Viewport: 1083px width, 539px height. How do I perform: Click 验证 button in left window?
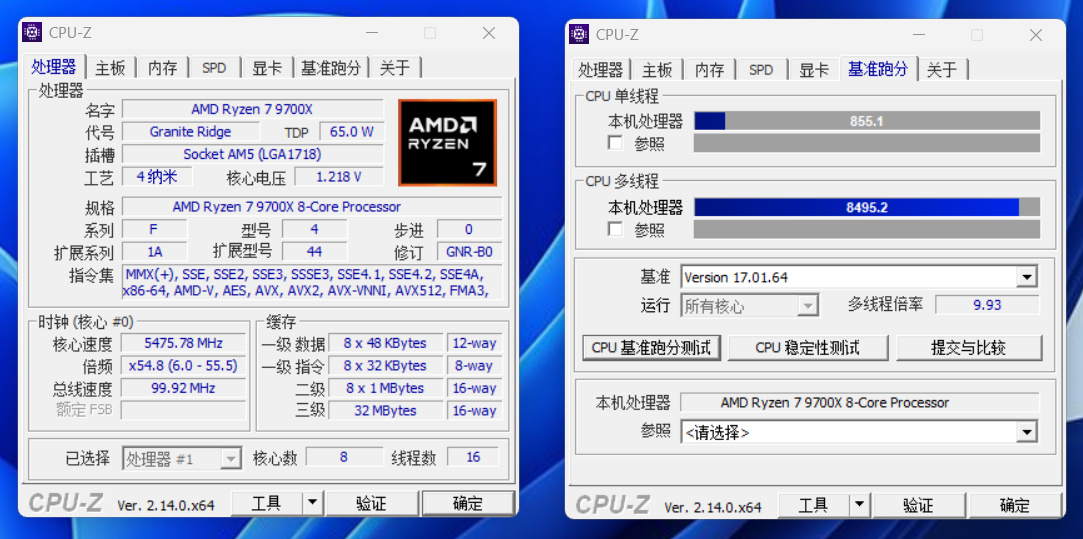pos(372,504)
